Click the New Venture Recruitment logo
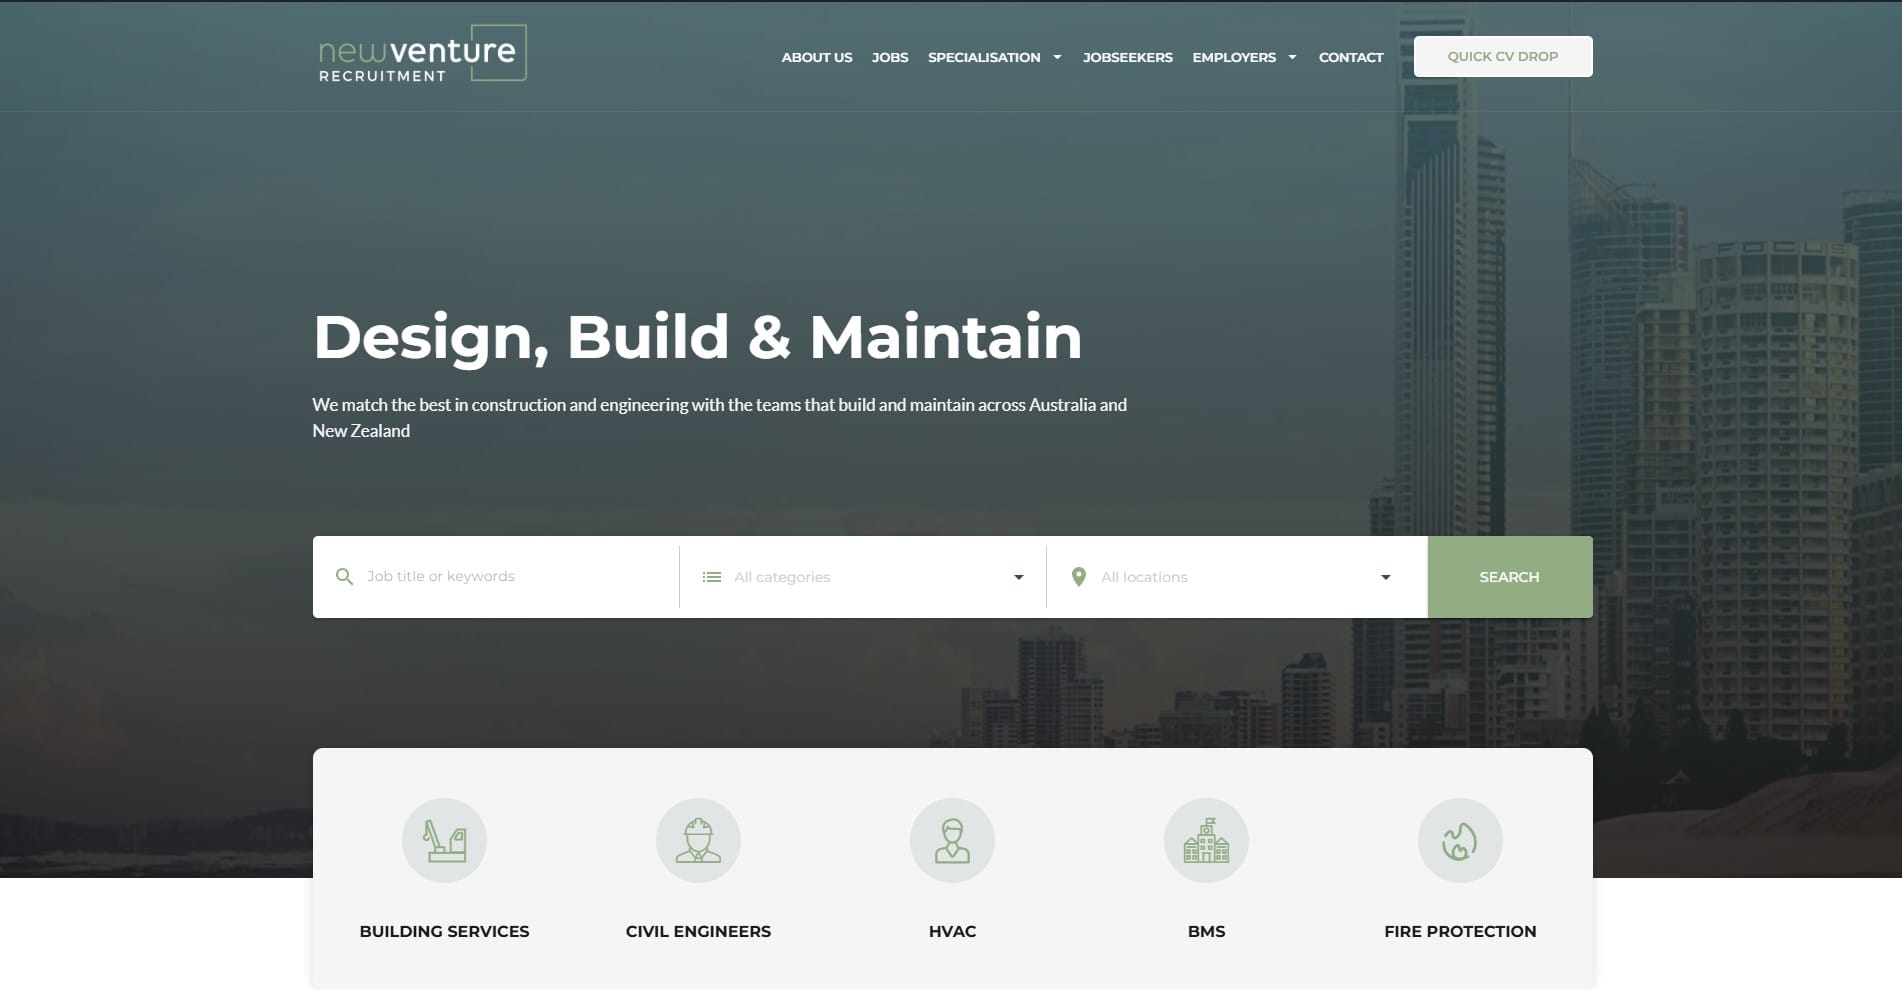Viewport: 1902px width, 997px height. 420,53
